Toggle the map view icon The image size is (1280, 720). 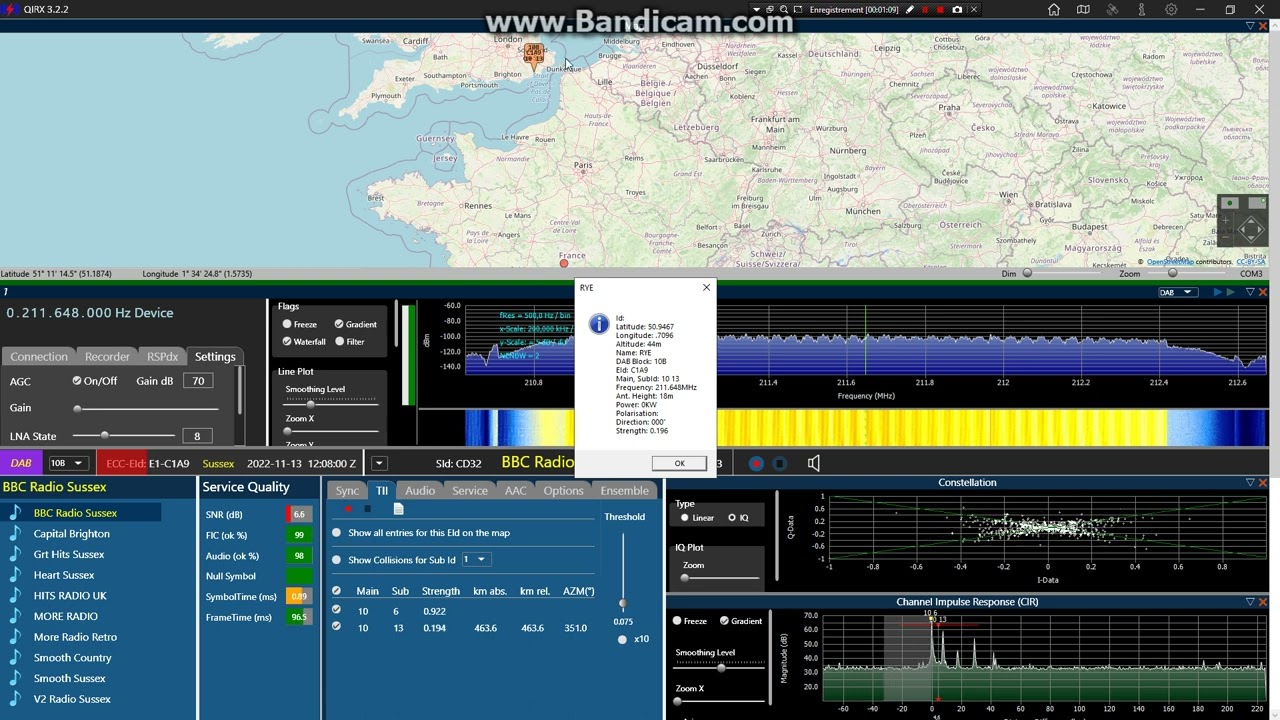pos(1083,10)
